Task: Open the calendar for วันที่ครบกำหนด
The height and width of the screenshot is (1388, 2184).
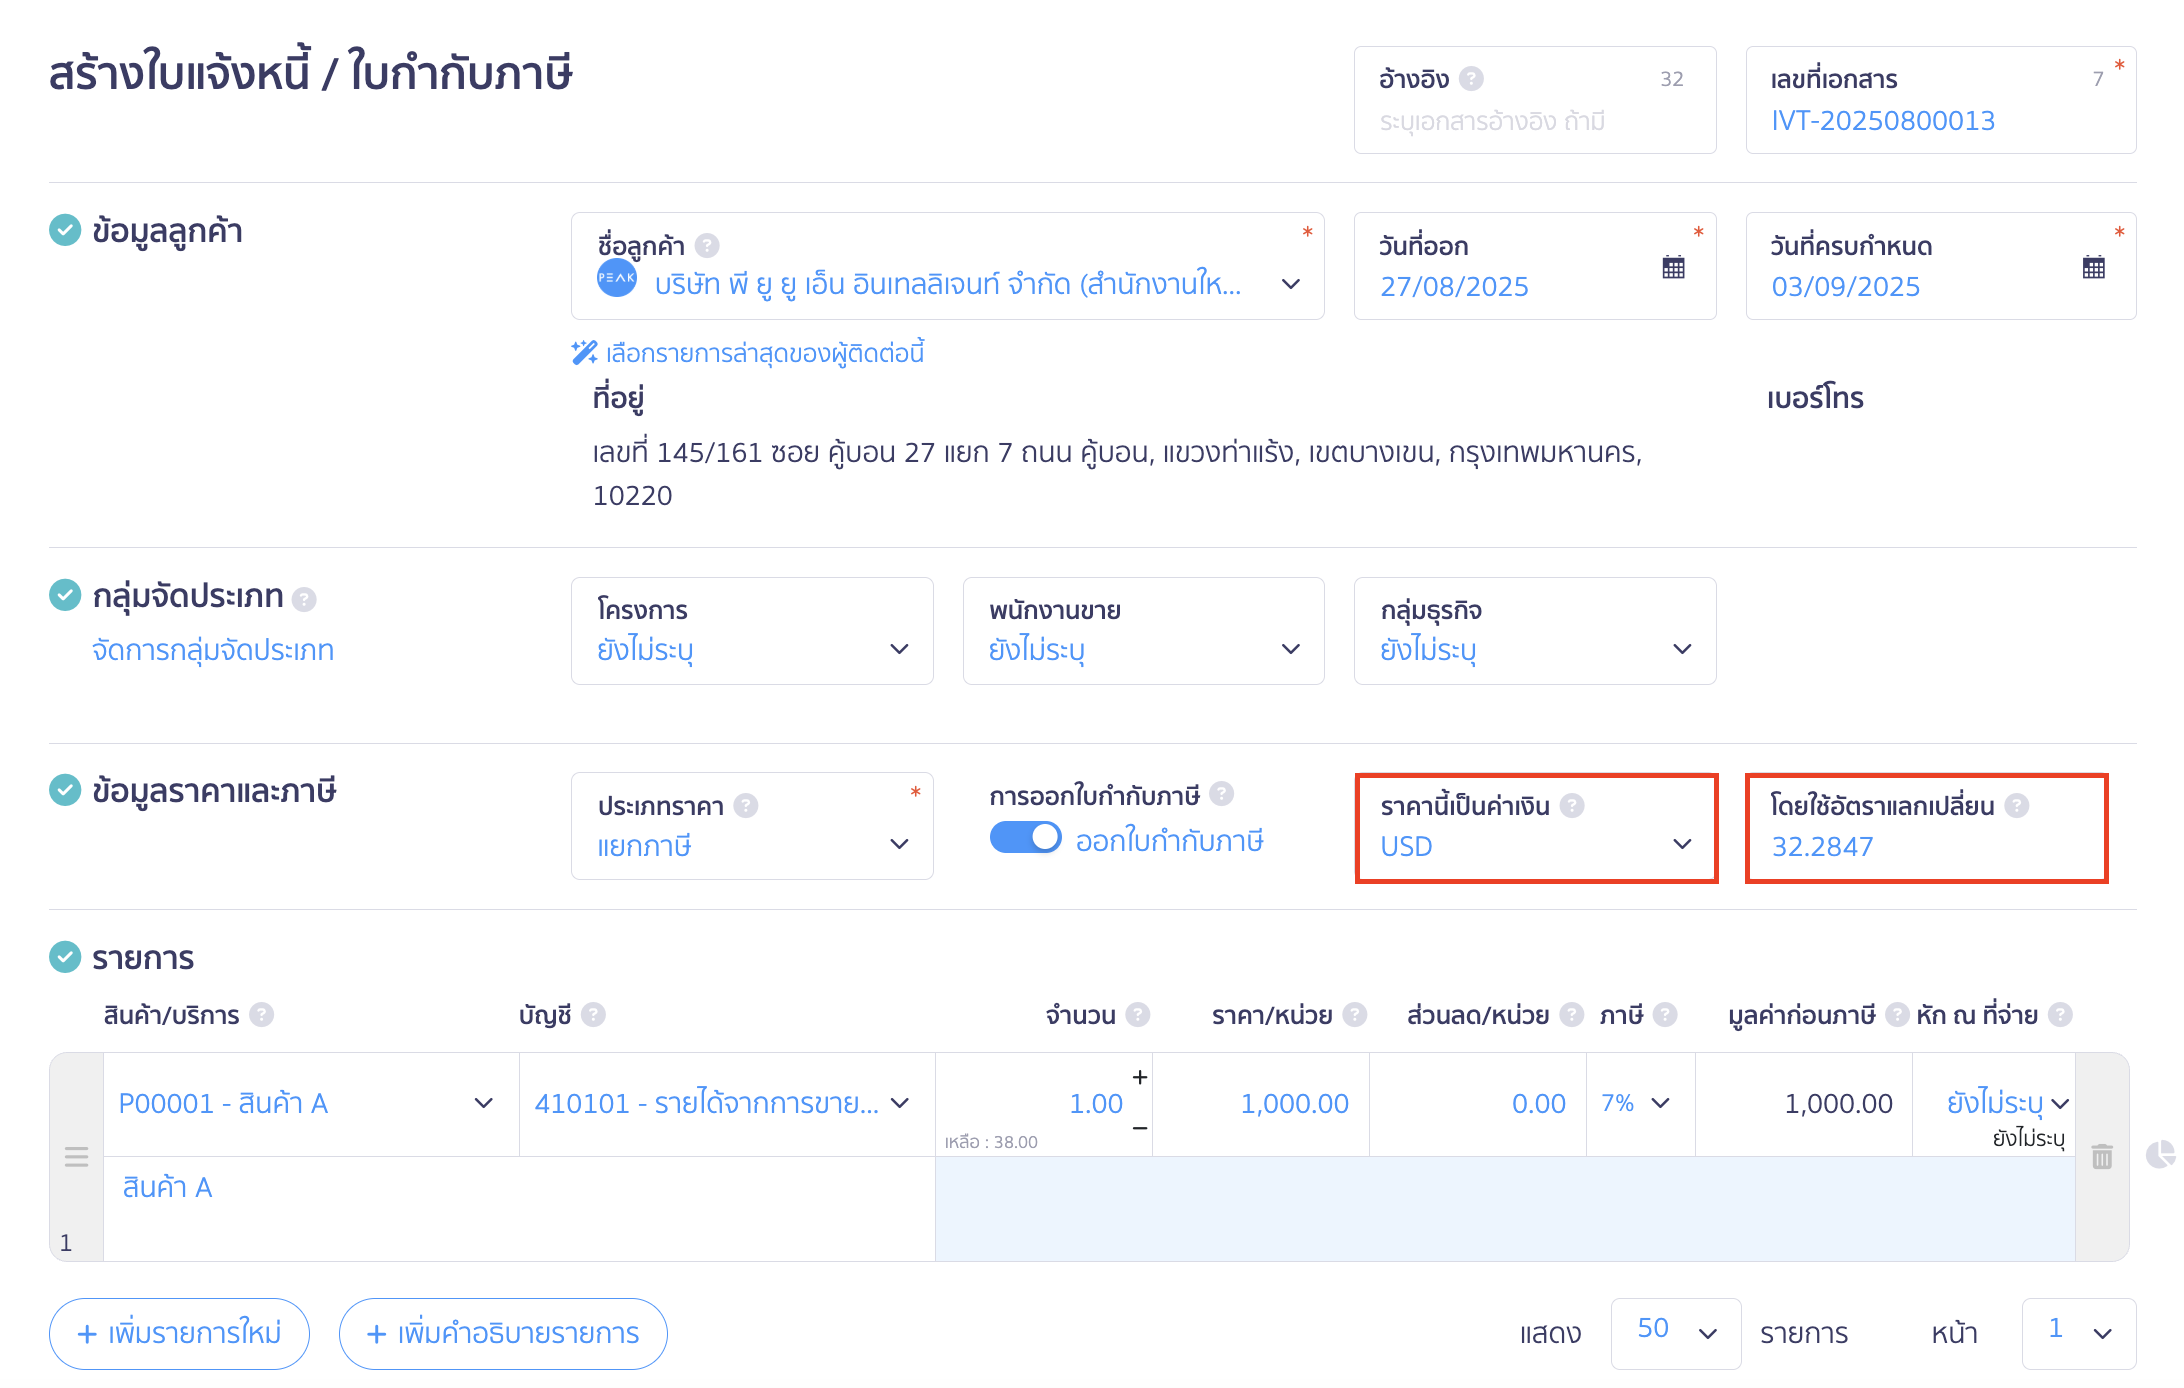Action: point(2094,267)
